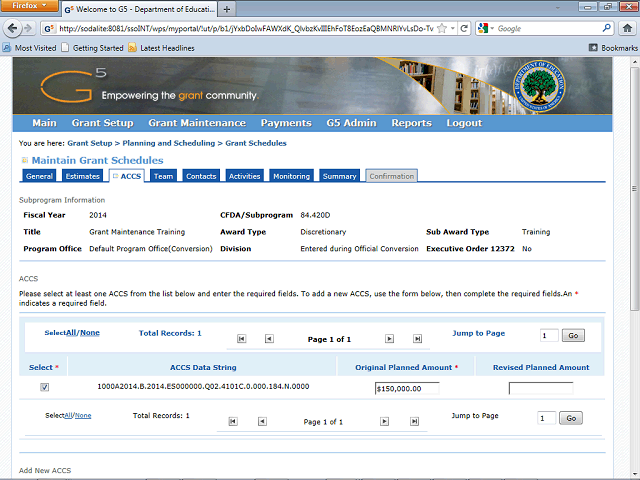Go to previous page in upper pager

269,339
